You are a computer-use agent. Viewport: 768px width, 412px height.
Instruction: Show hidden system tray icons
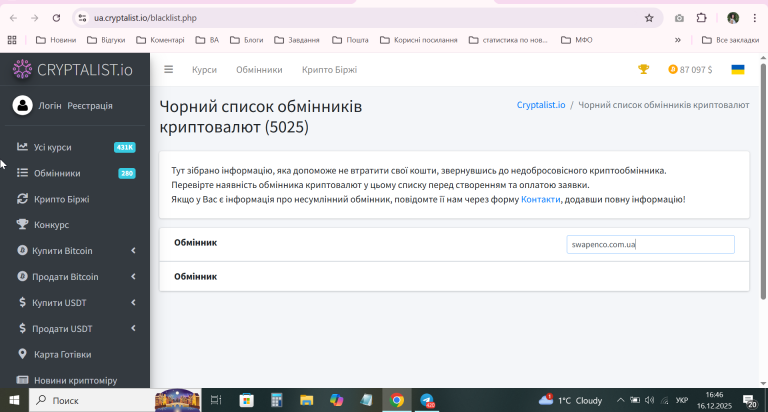pos(620,400)
